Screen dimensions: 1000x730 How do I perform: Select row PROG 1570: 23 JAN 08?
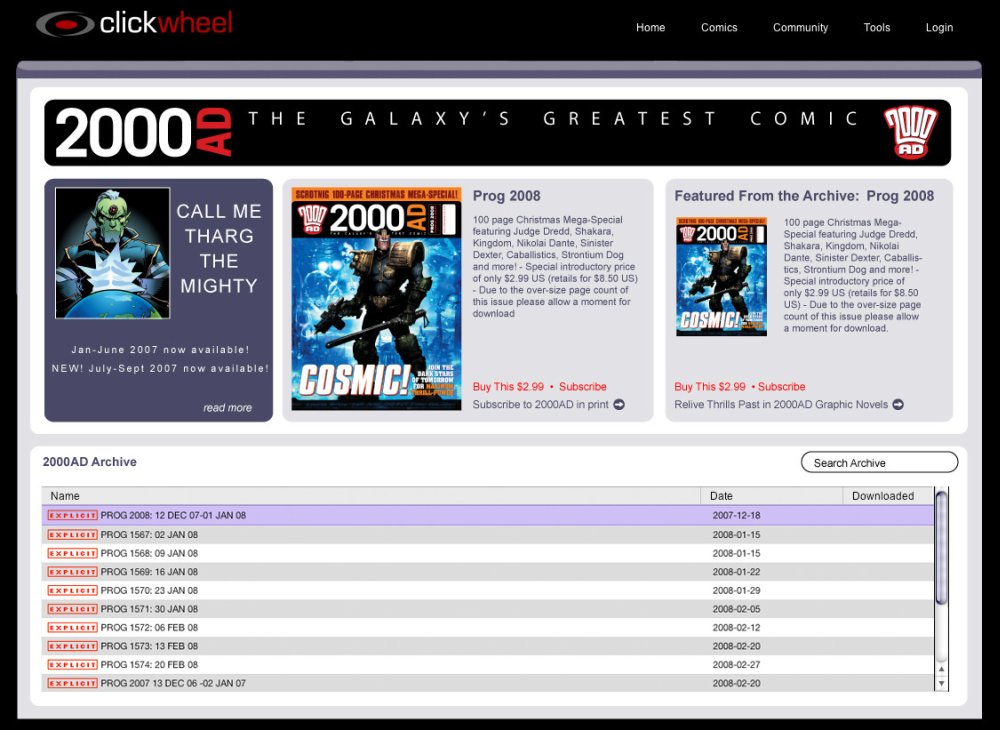[x=488, y=590]
